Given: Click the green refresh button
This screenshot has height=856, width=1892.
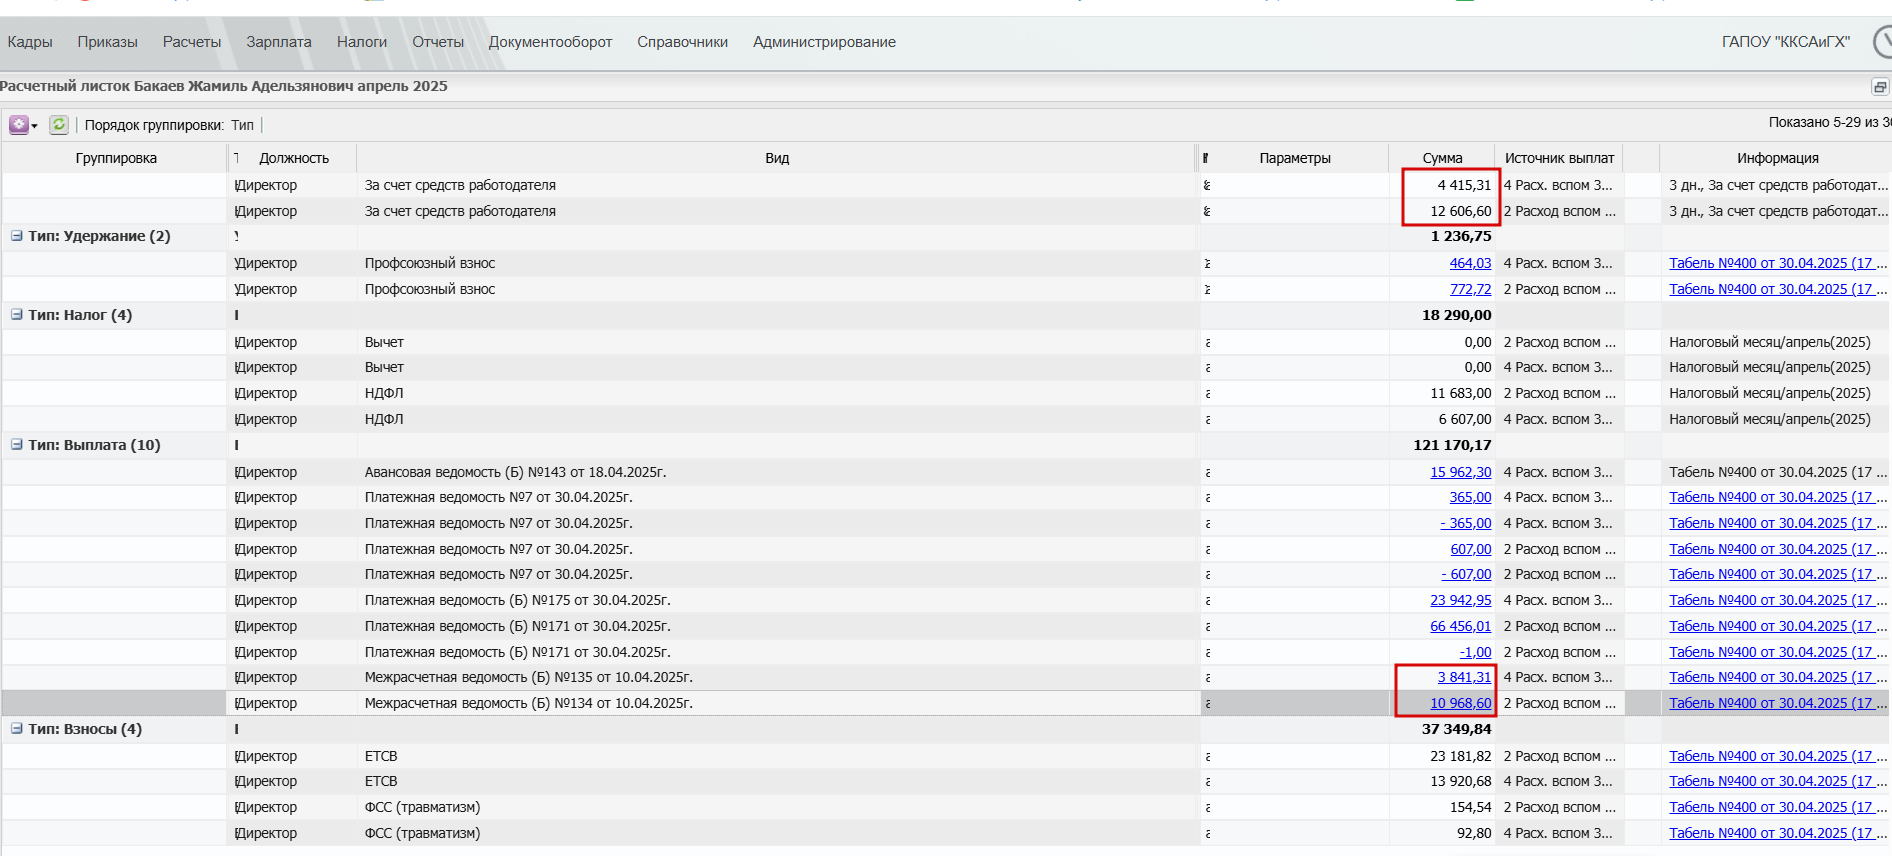Looking at the screenshot, I should pyautogui.click(x=59, y=125).
